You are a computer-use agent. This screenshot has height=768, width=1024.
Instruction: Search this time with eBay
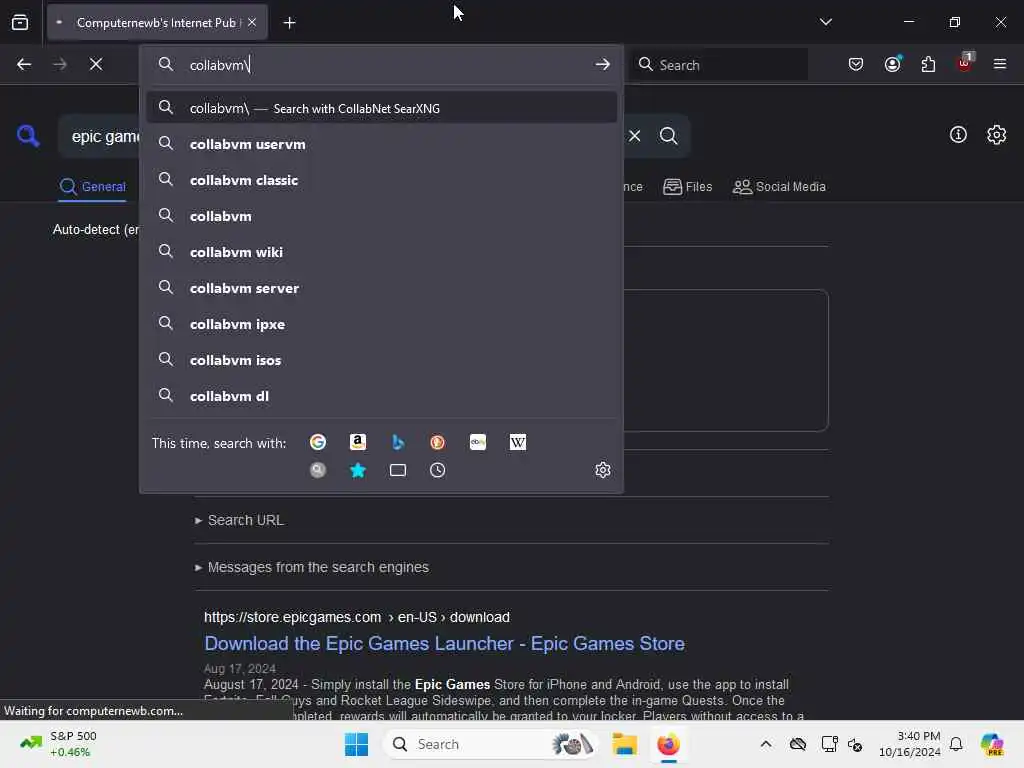click(x=477, y=443)
